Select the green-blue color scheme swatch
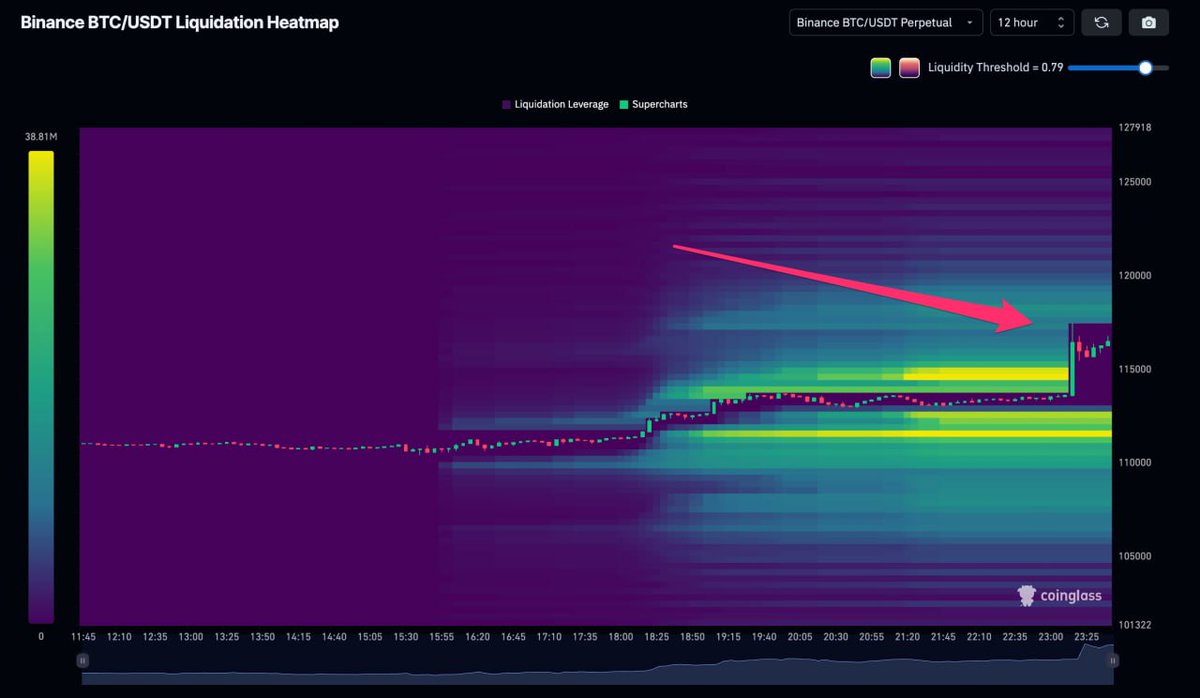 coord(880,68)
